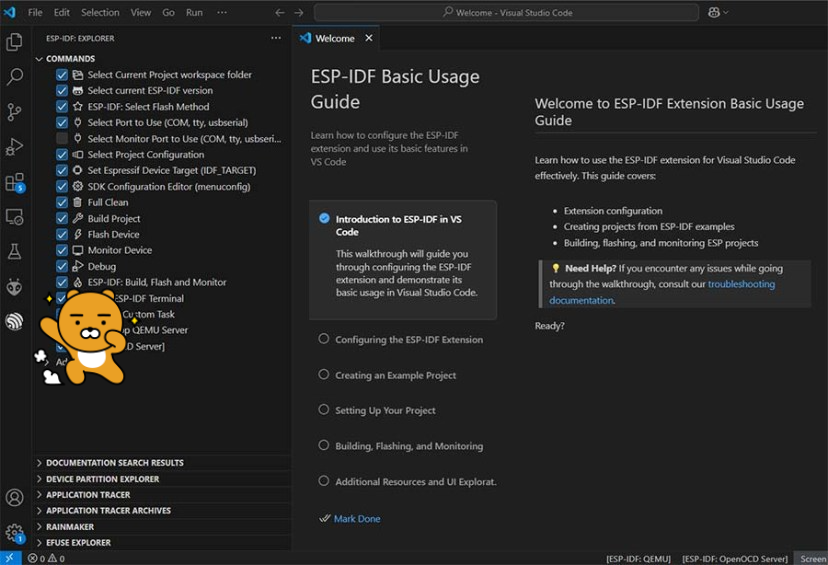This screenshot has height=565, width=828.
Task: Click the Flash Device lightning icon
Action: 78,234
